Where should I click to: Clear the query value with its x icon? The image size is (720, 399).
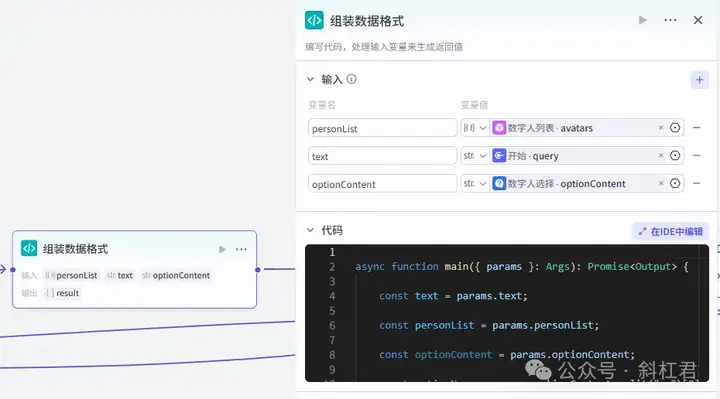[x=661, y=156]
